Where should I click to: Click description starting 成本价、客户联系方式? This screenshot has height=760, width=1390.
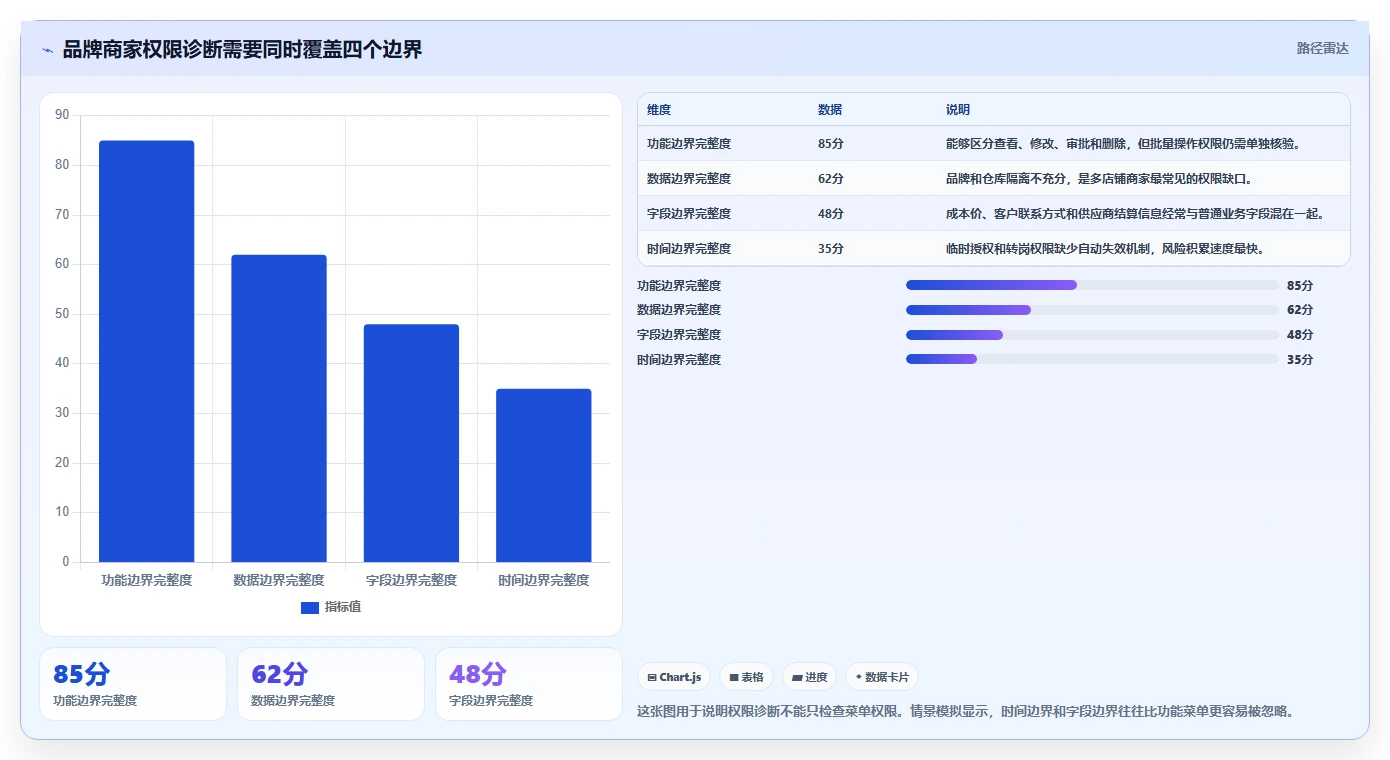click(1135, 214)
